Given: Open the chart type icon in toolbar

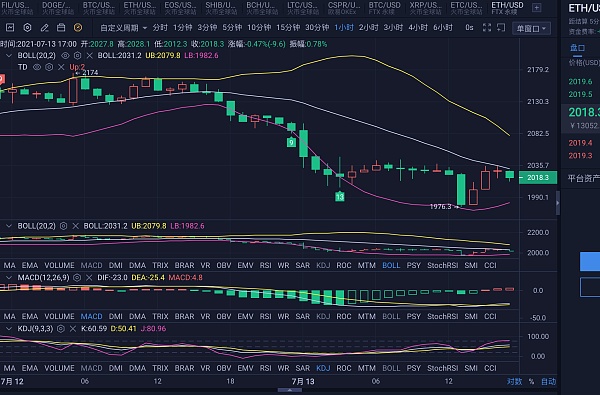Looking at the screenshot, I should (x=10, y=28).
